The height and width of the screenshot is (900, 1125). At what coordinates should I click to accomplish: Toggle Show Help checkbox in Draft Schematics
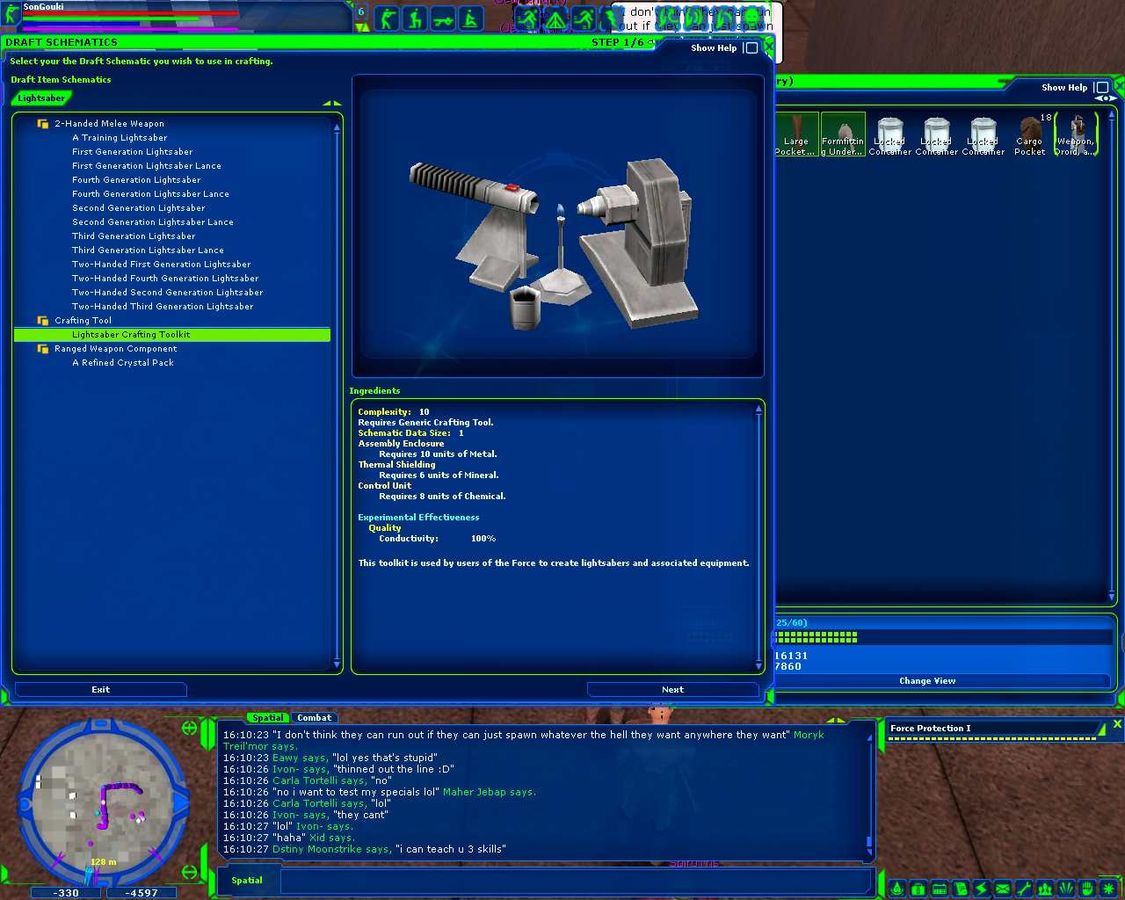[751, 48]
